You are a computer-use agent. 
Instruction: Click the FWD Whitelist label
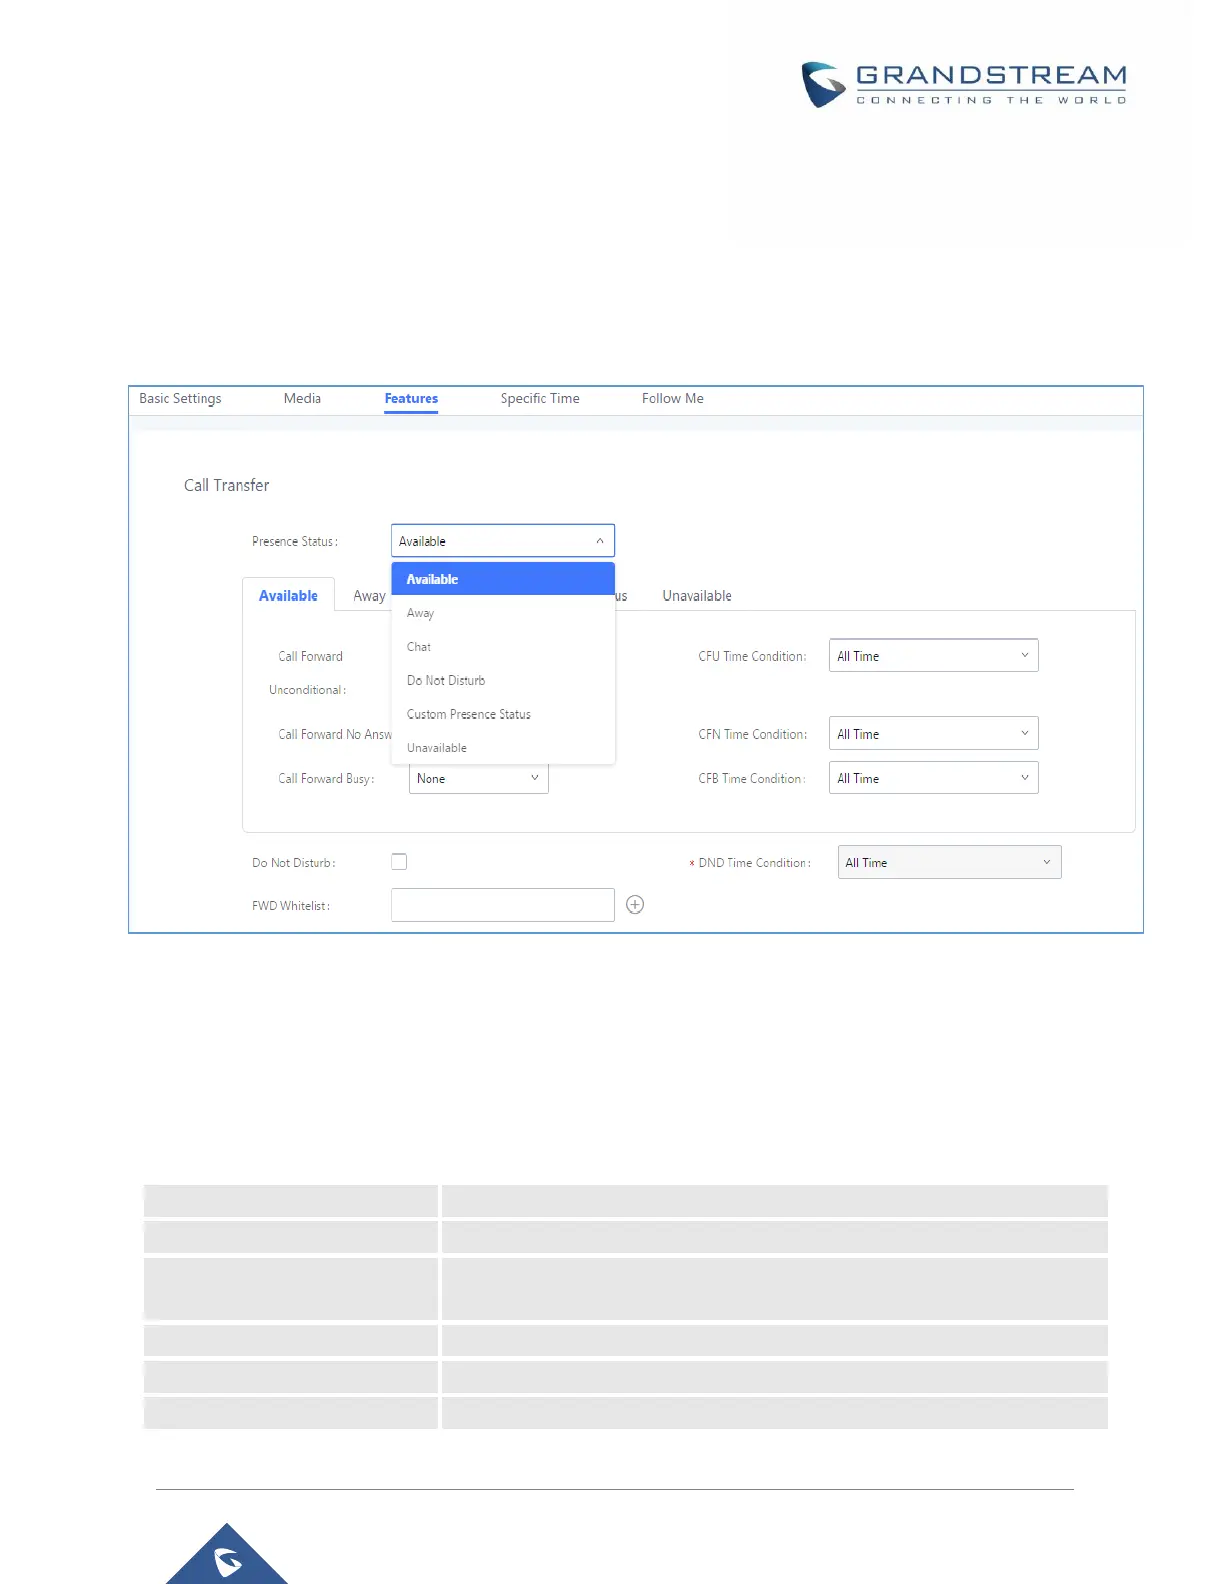[x=291, y=906]
